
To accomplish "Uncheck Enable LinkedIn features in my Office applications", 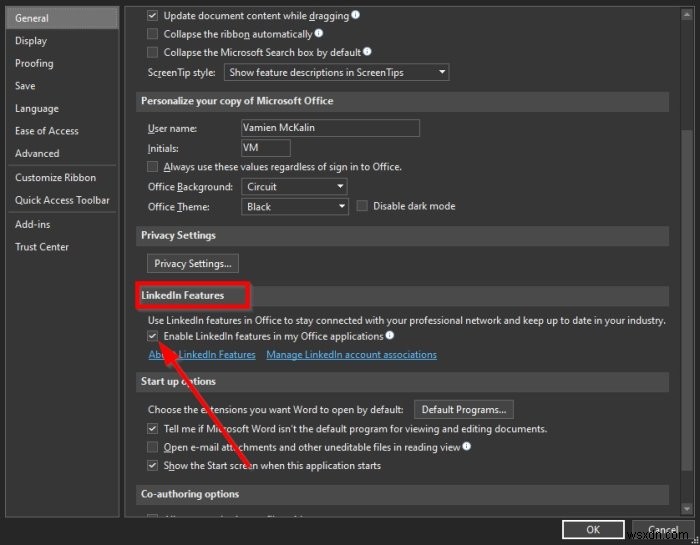I will pos(153,336).
